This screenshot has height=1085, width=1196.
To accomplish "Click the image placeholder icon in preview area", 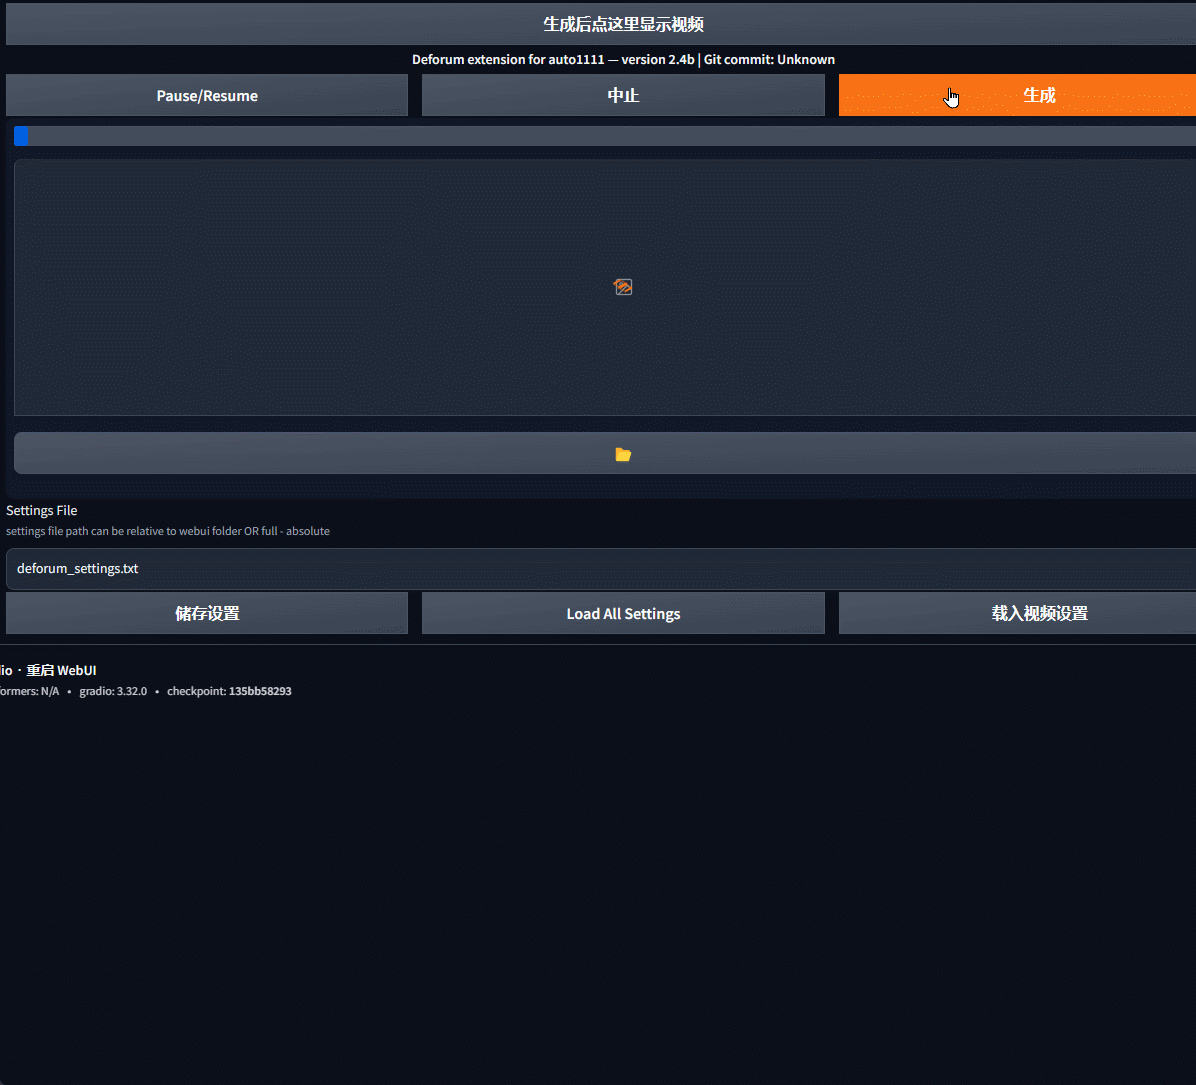I will 623,287.
